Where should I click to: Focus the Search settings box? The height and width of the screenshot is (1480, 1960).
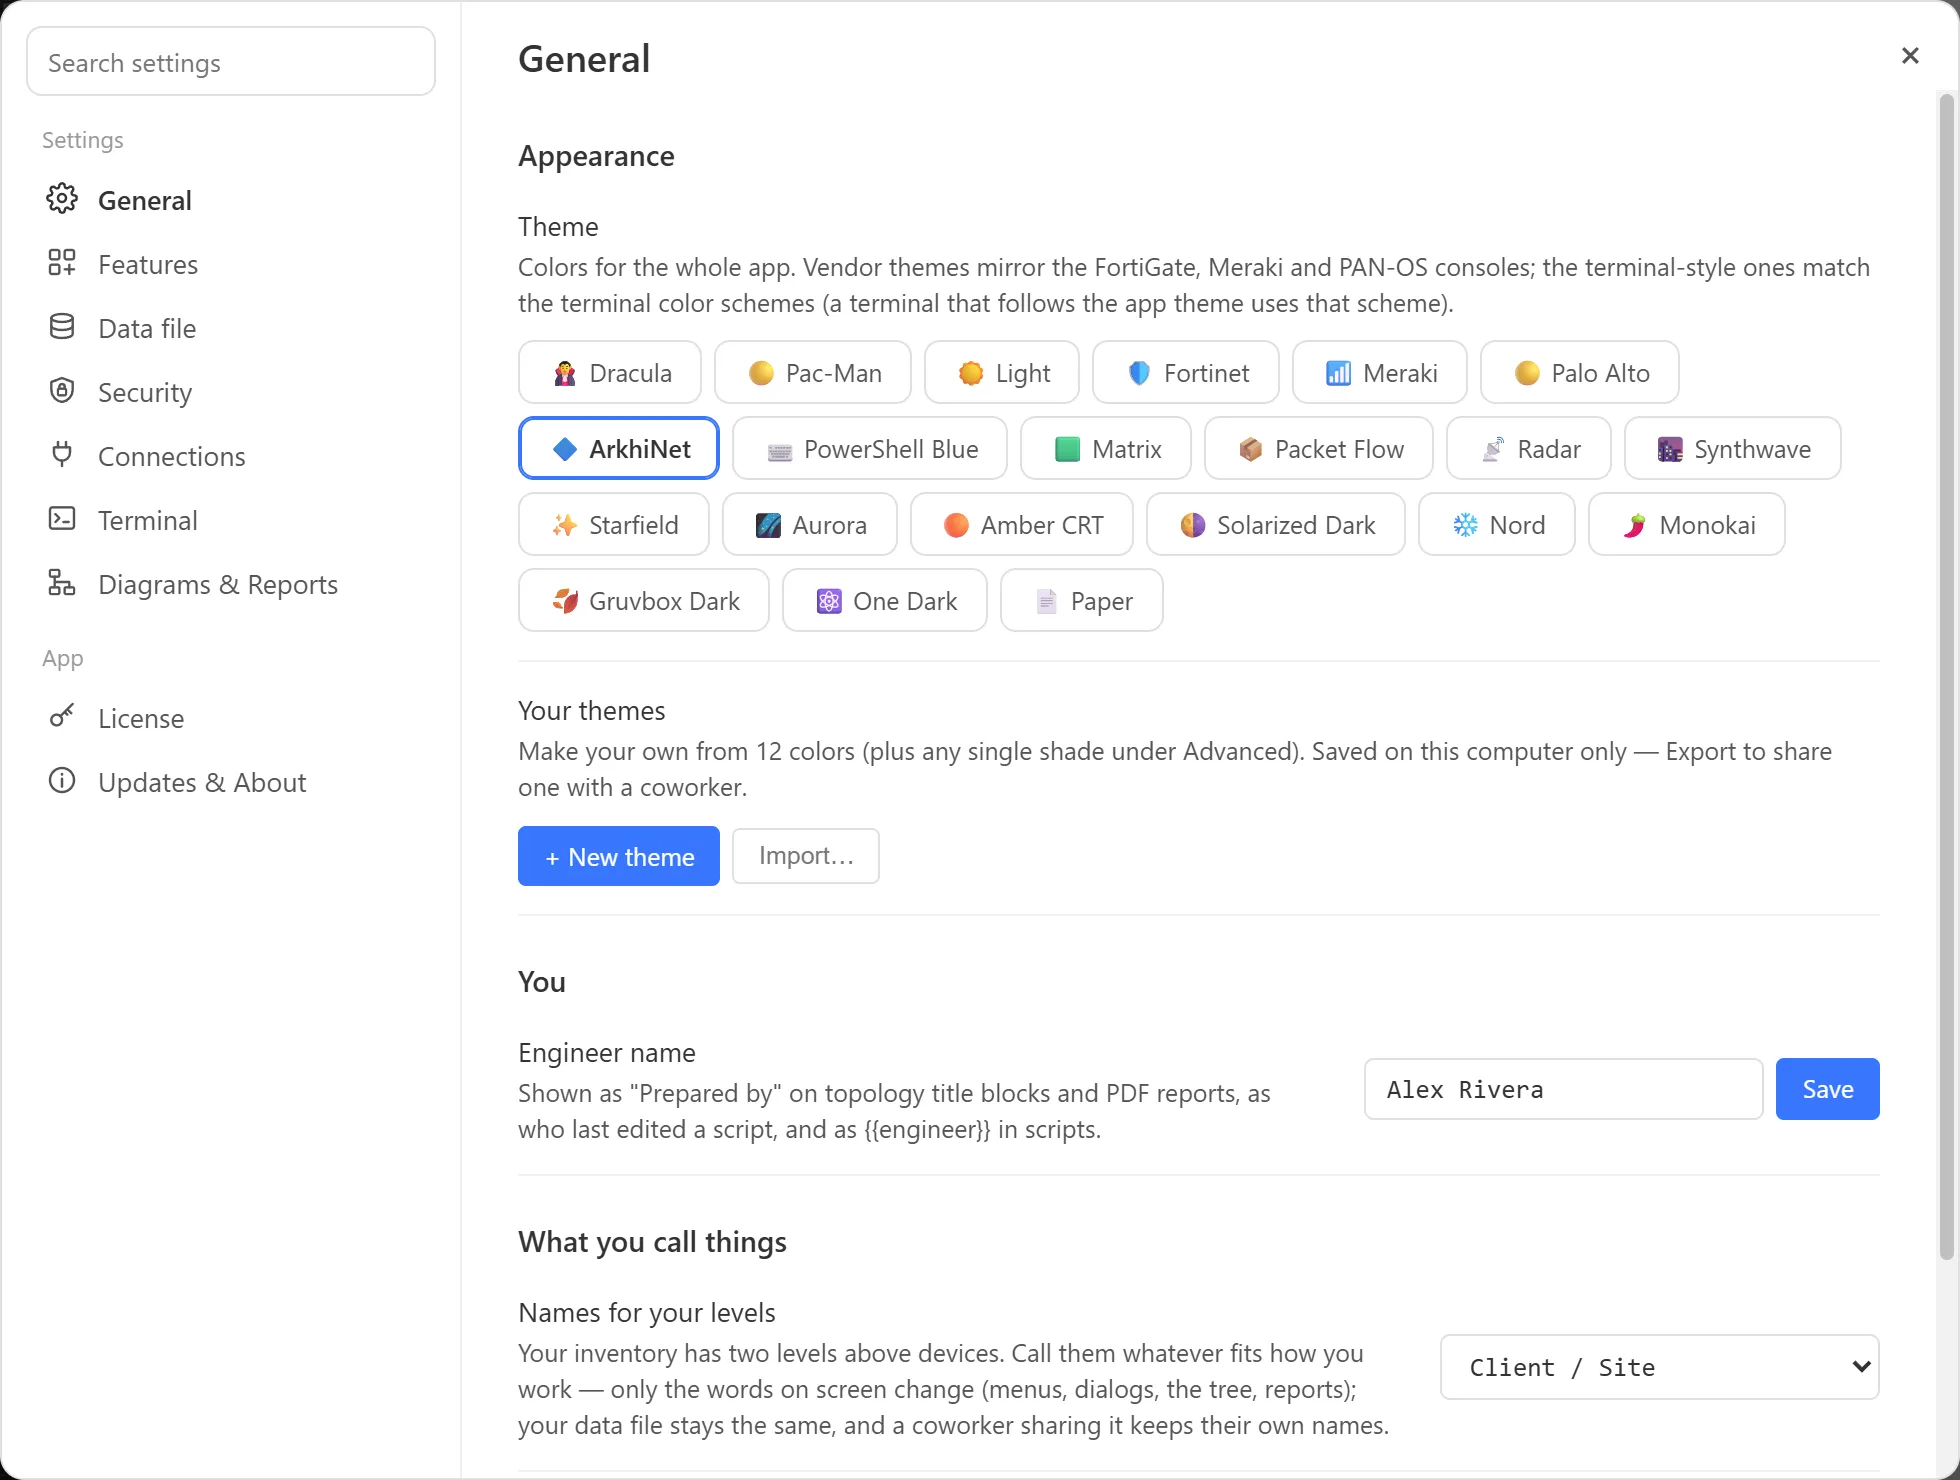tap(231, 62)
